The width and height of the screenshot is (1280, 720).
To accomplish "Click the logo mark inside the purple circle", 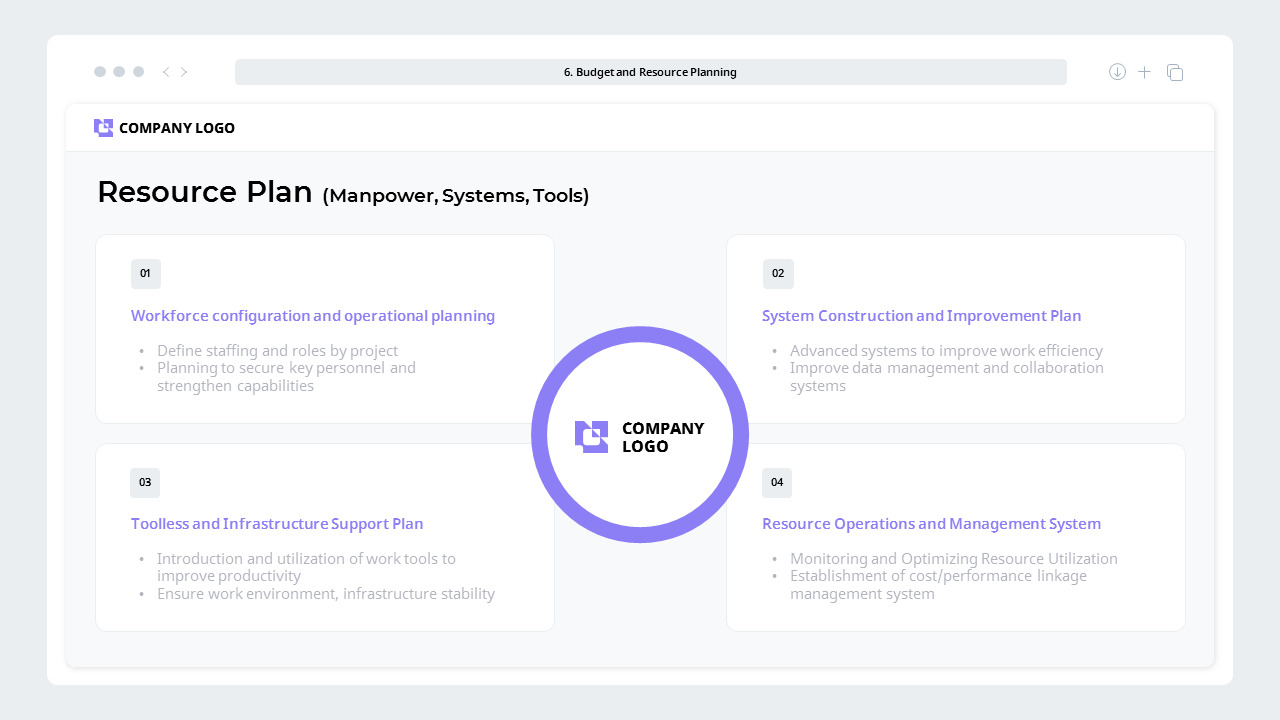I will [591, 437].
